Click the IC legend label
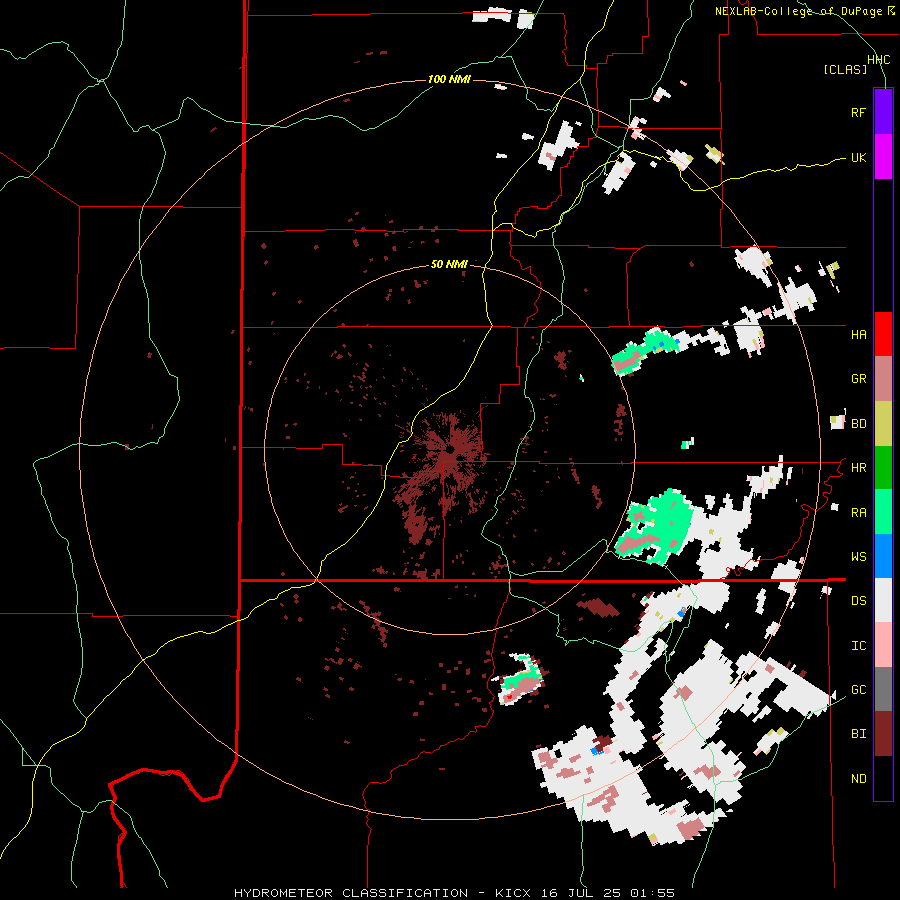 pos(858,646)
